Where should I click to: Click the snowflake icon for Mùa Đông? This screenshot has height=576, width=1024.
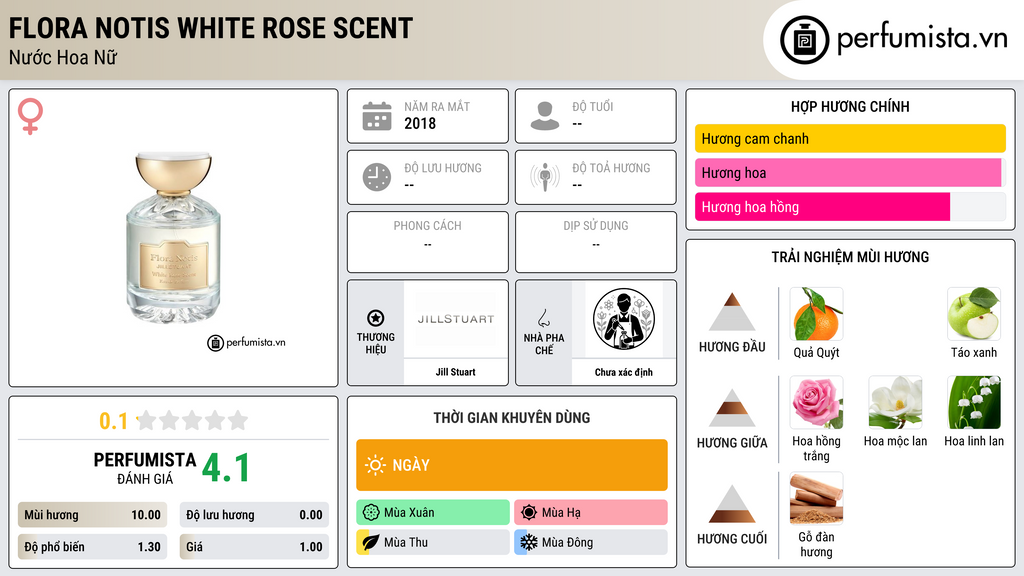pos(529,542)
